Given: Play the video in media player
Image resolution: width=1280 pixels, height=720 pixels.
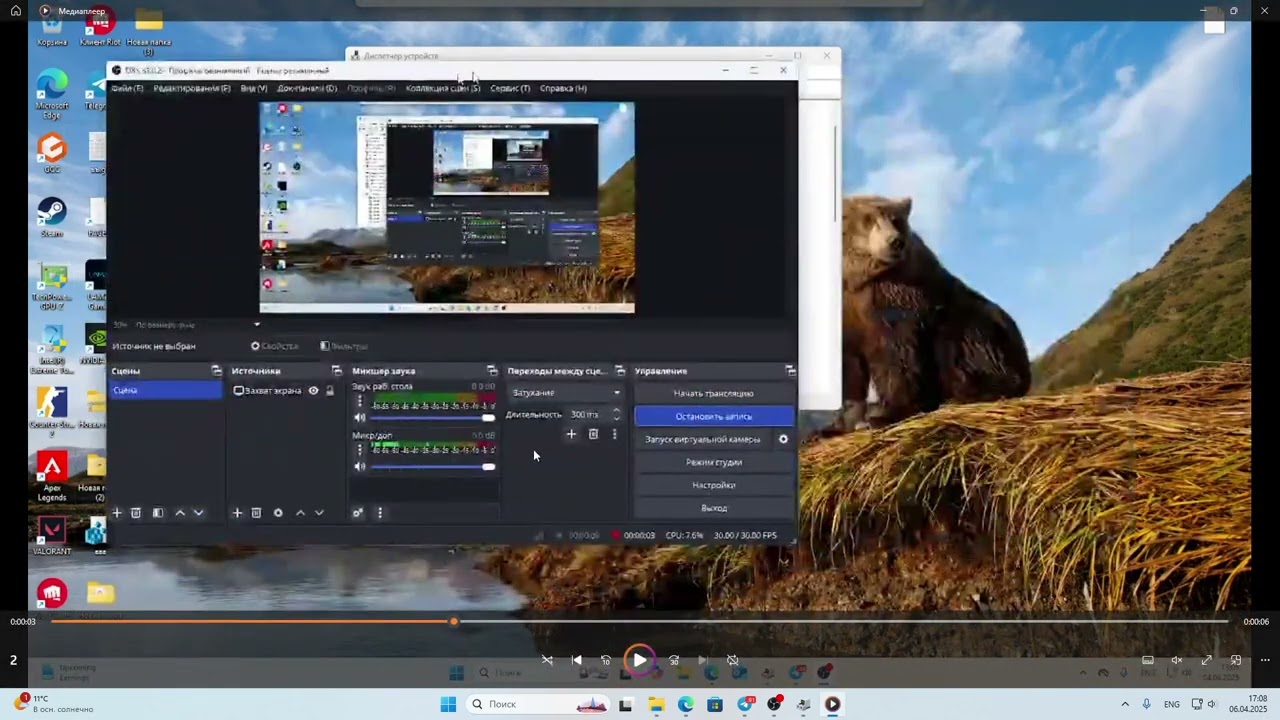Looking at the screenshot, I should (639, 660).
